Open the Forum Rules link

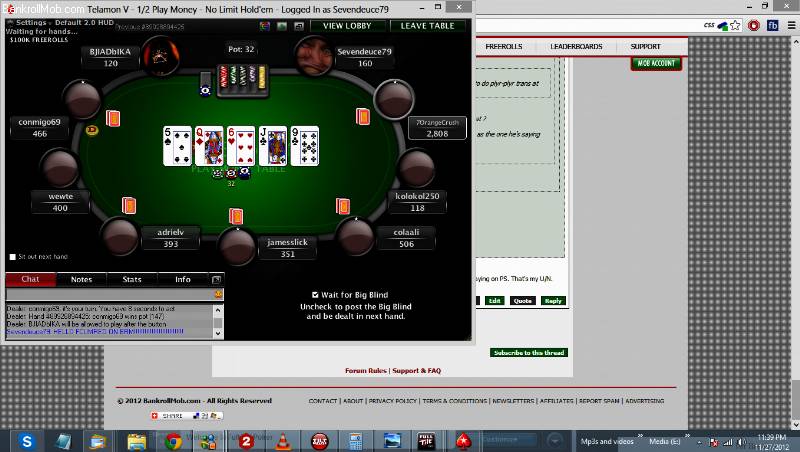point(366,370)
